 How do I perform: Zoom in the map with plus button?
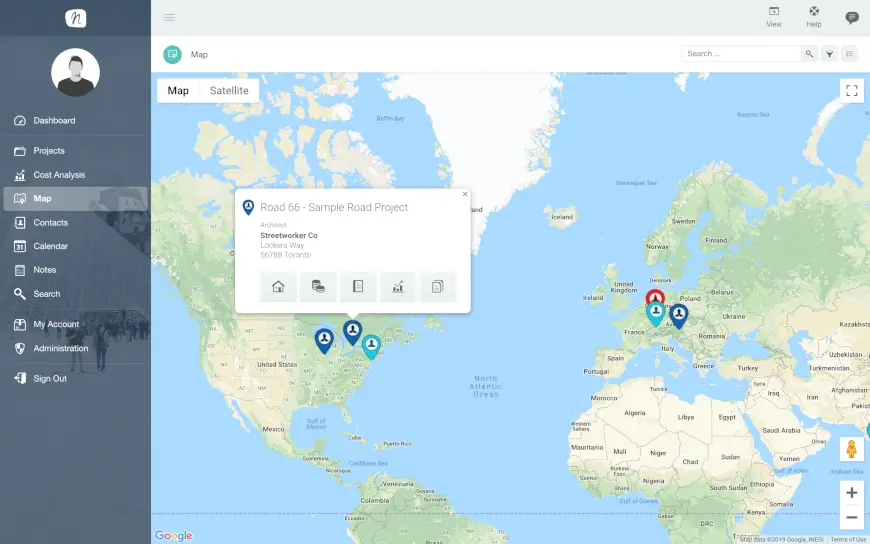(852, 493)
